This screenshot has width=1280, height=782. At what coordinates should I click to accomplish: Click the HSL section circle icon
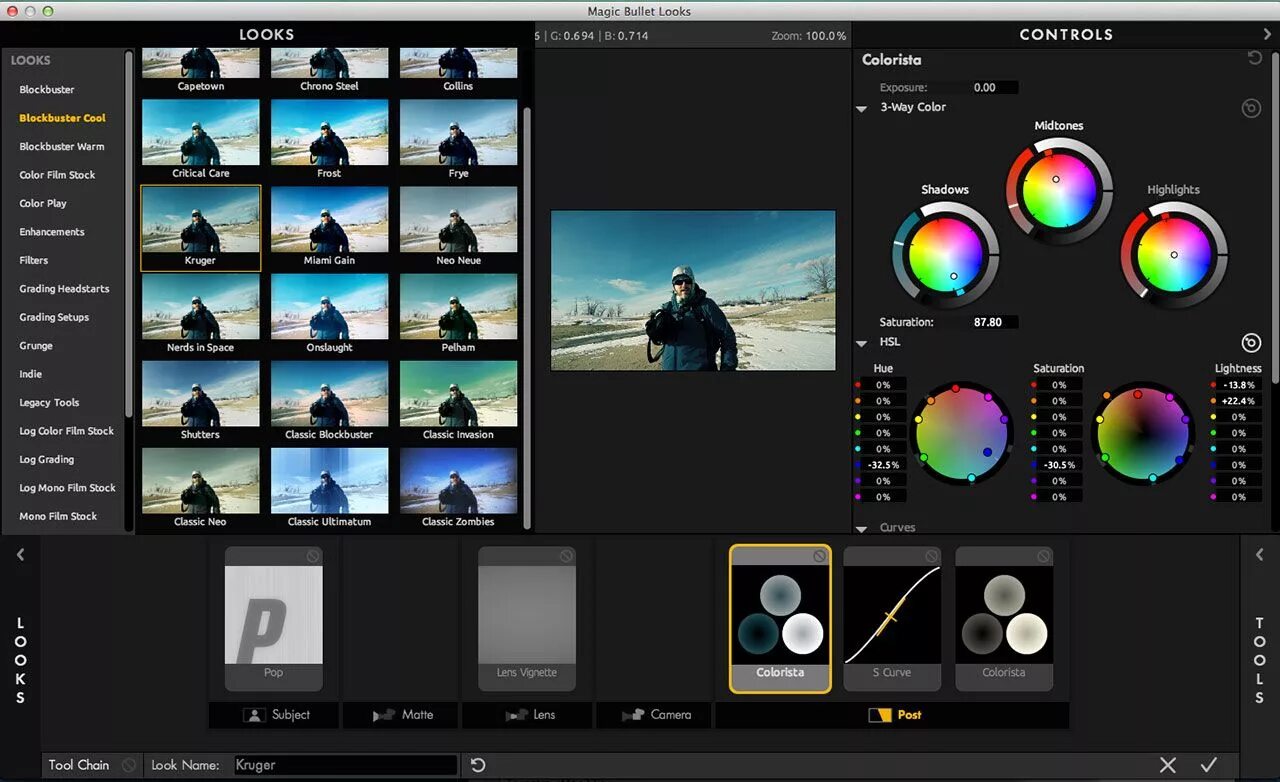pos(1250,343)
